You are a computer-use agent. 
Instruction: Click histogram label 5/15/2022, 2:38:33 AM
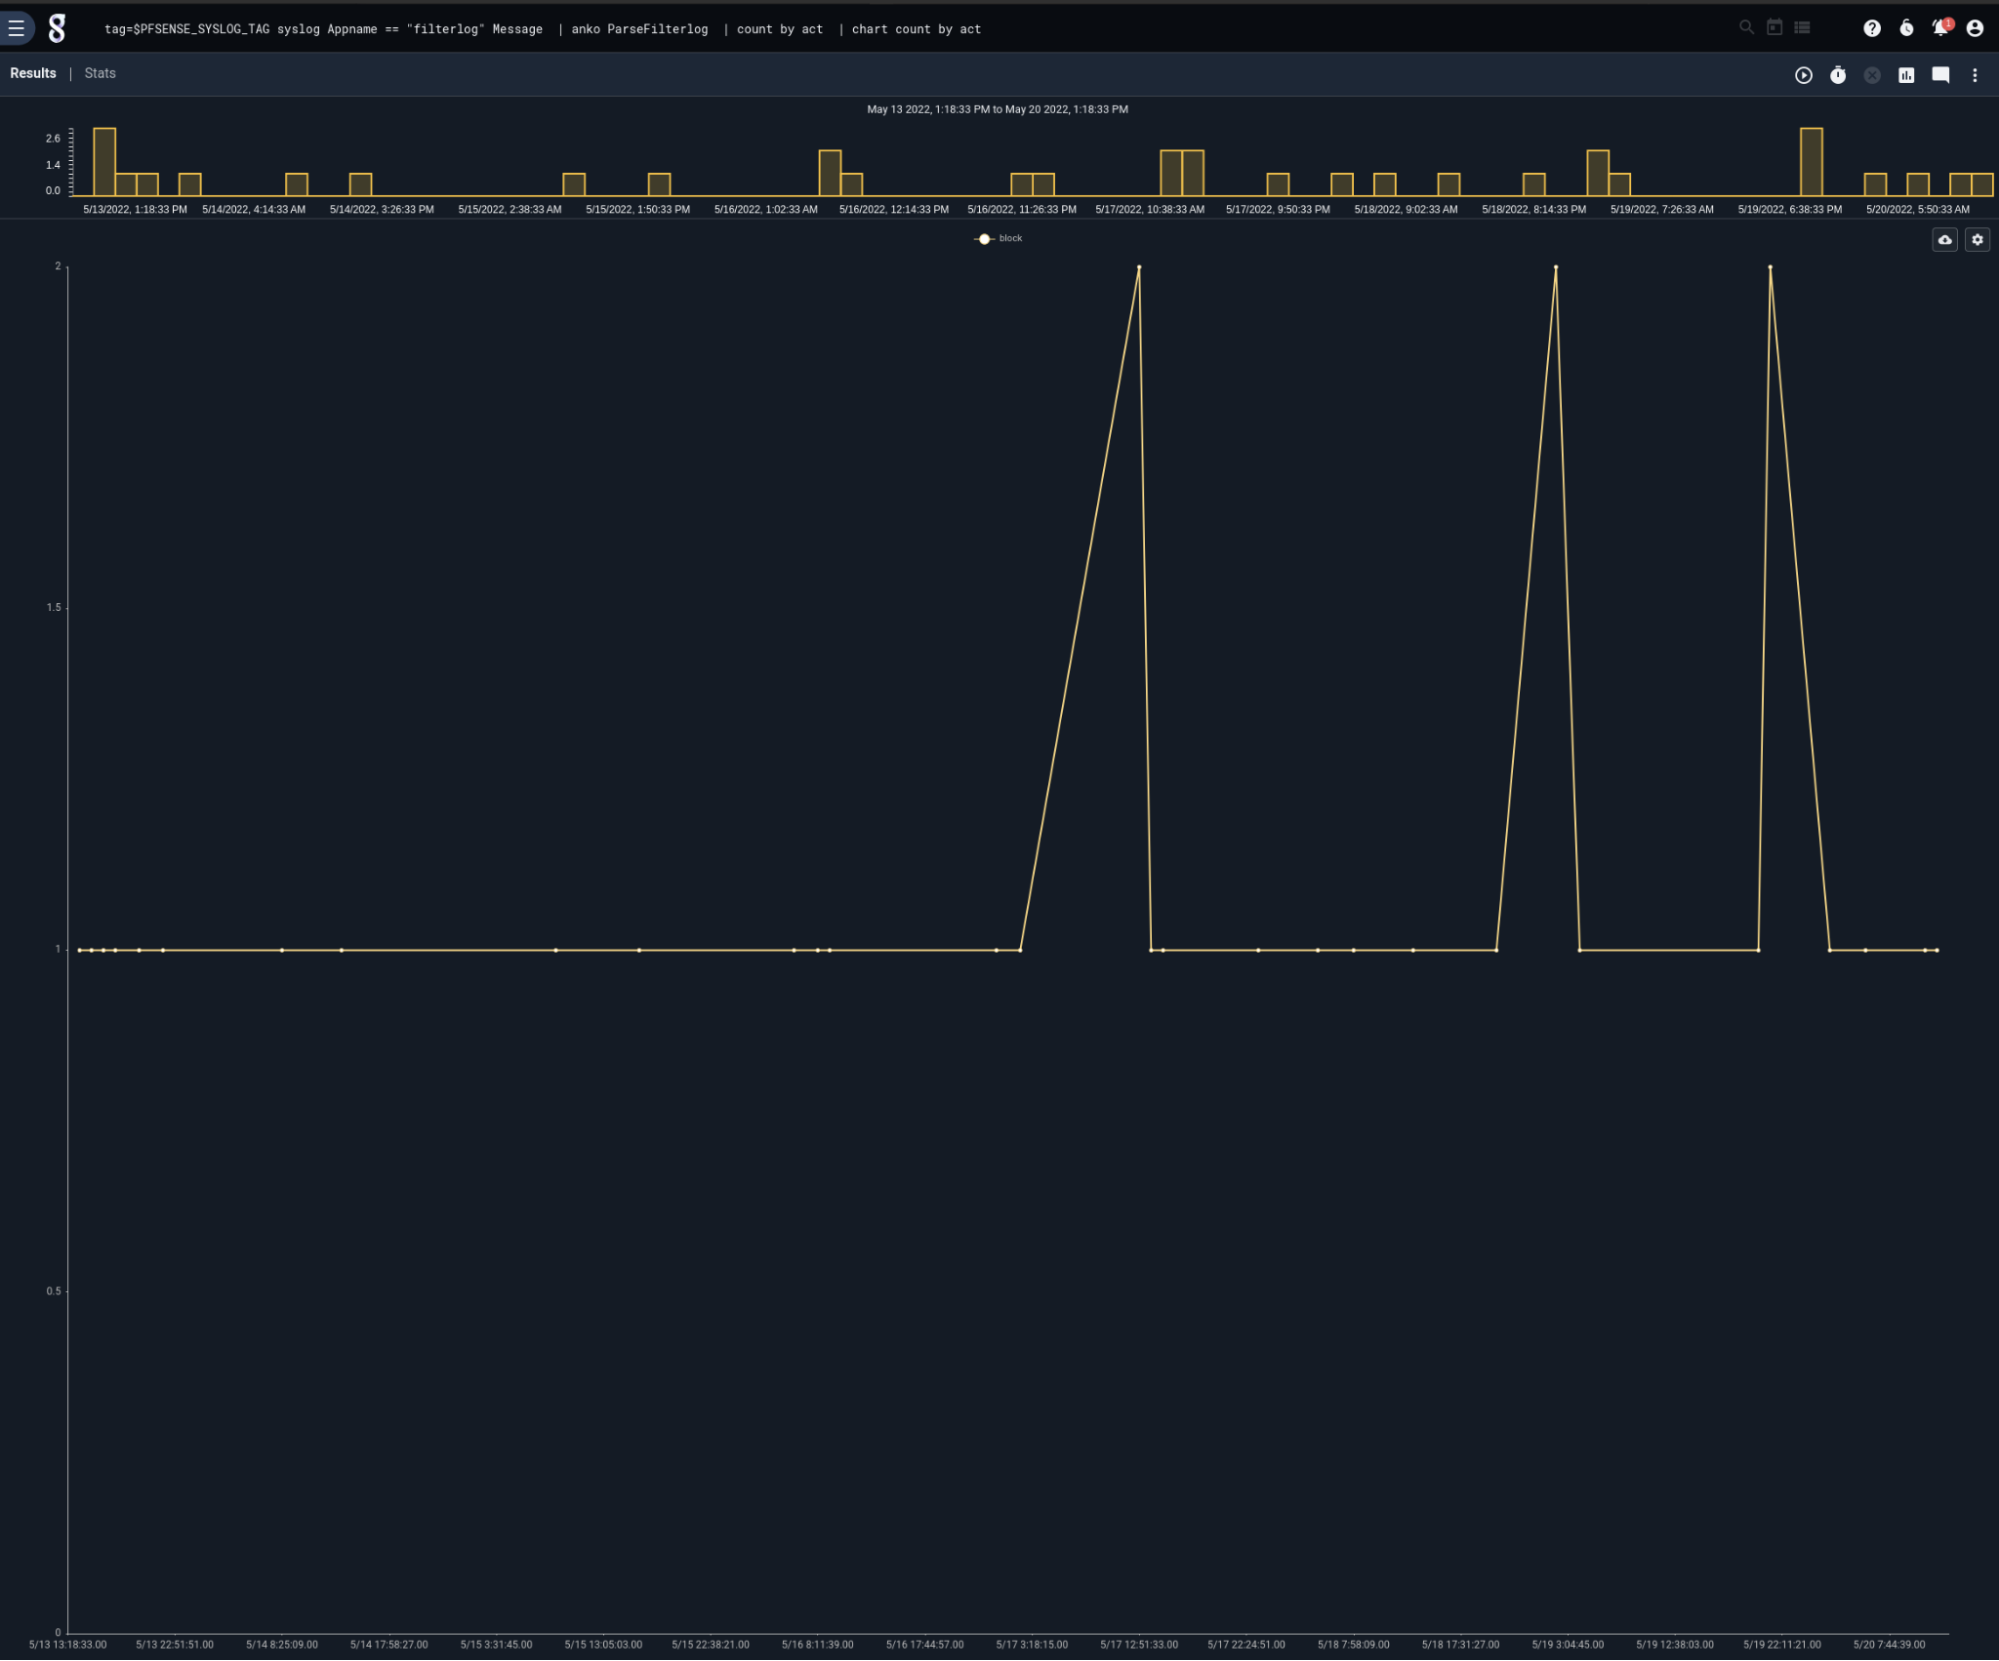(x=510, y=210)
